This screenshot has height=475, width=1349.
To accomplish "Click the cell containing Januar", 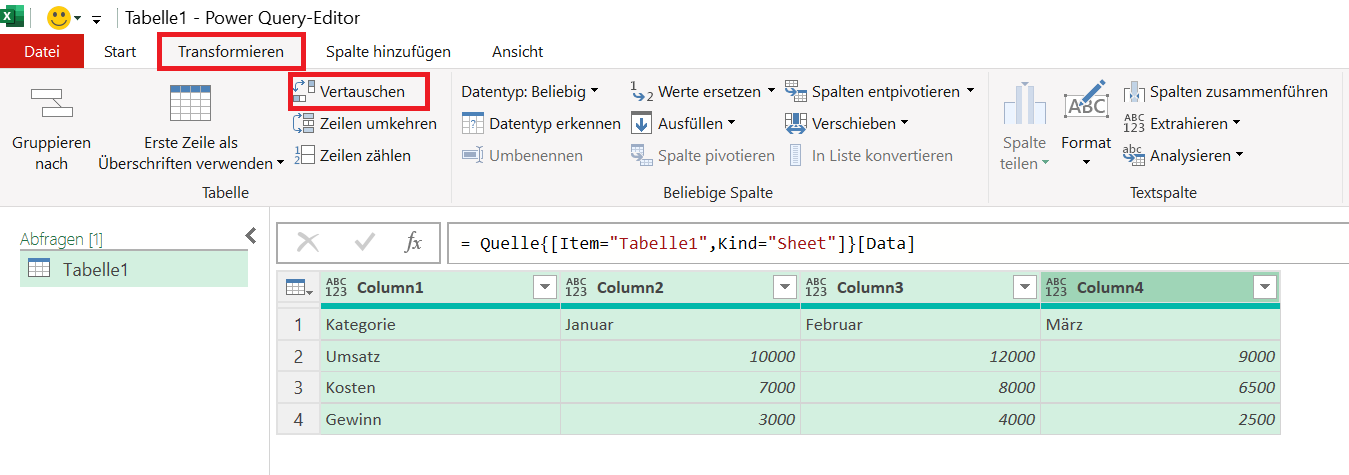I will (681, 325).
